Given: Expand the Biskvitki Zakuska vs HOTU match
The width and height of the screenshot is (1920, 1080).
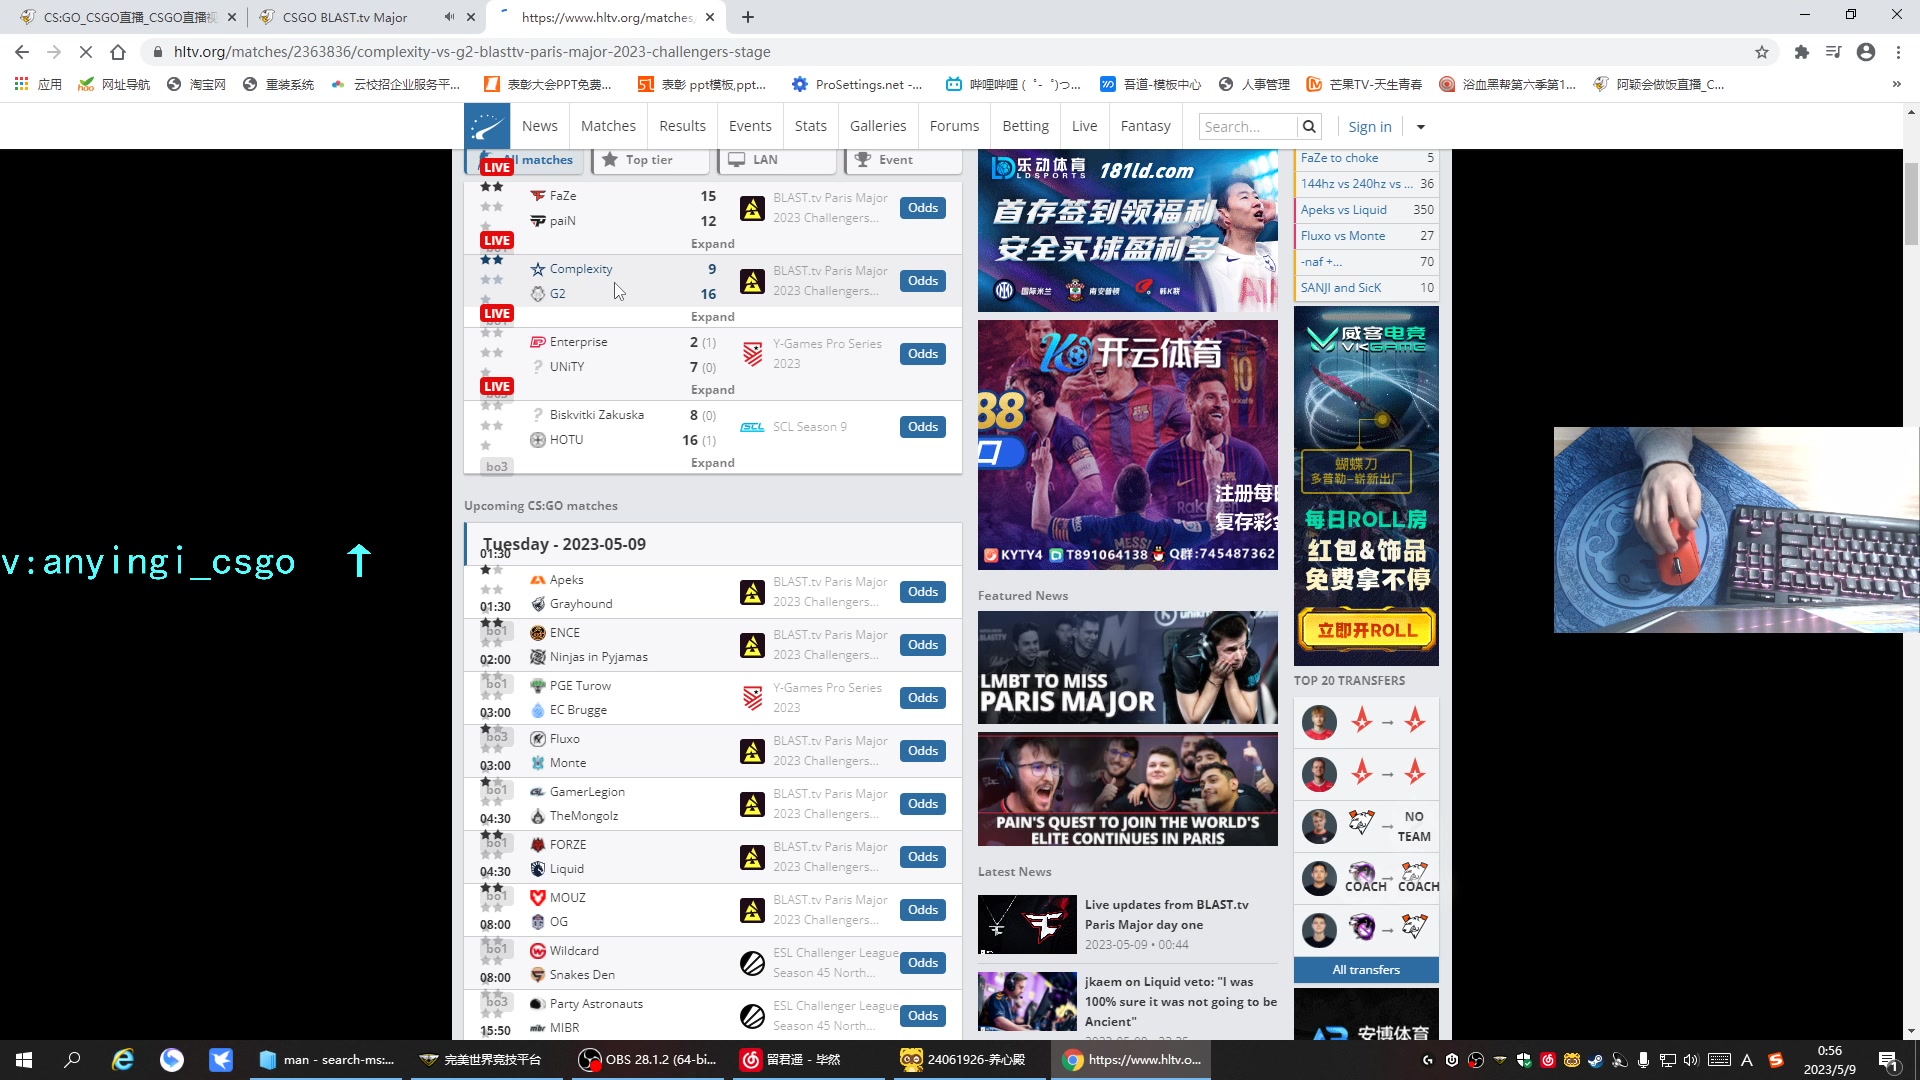Looking at the screenshot, I should click(712, 462).
